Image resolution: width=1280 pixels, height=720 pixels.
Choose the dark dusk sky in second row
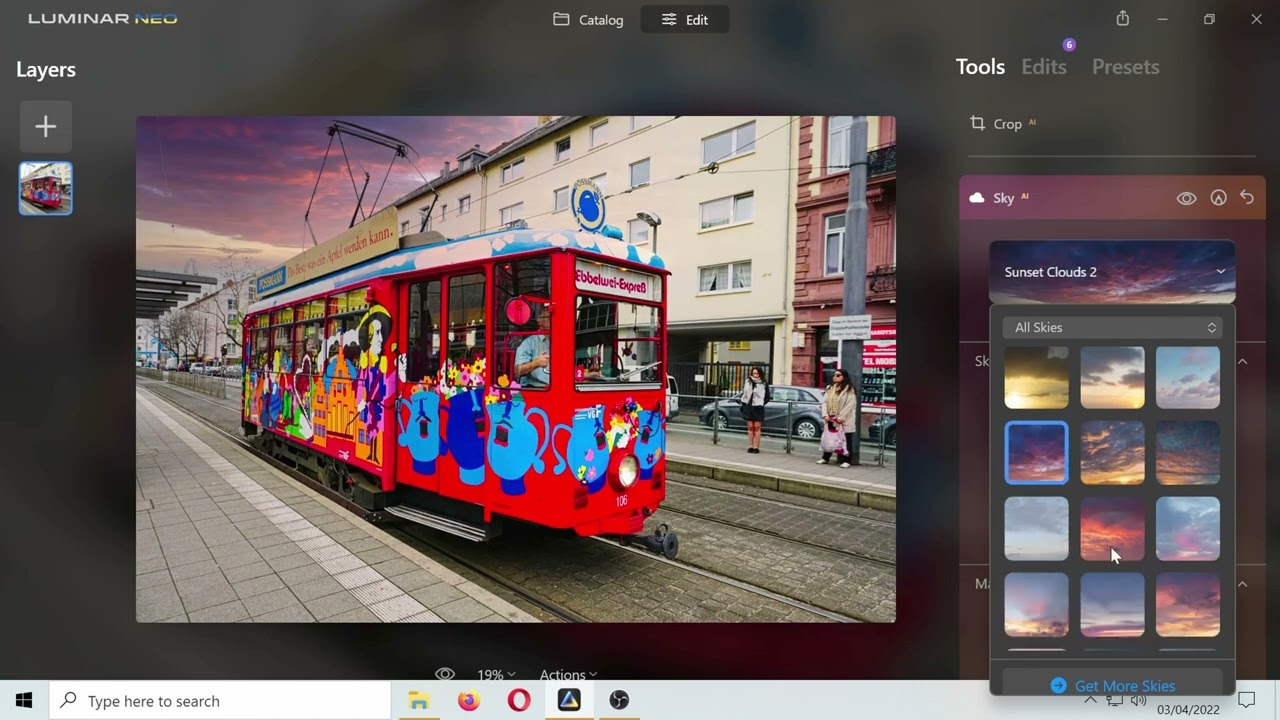point(1188,453)
